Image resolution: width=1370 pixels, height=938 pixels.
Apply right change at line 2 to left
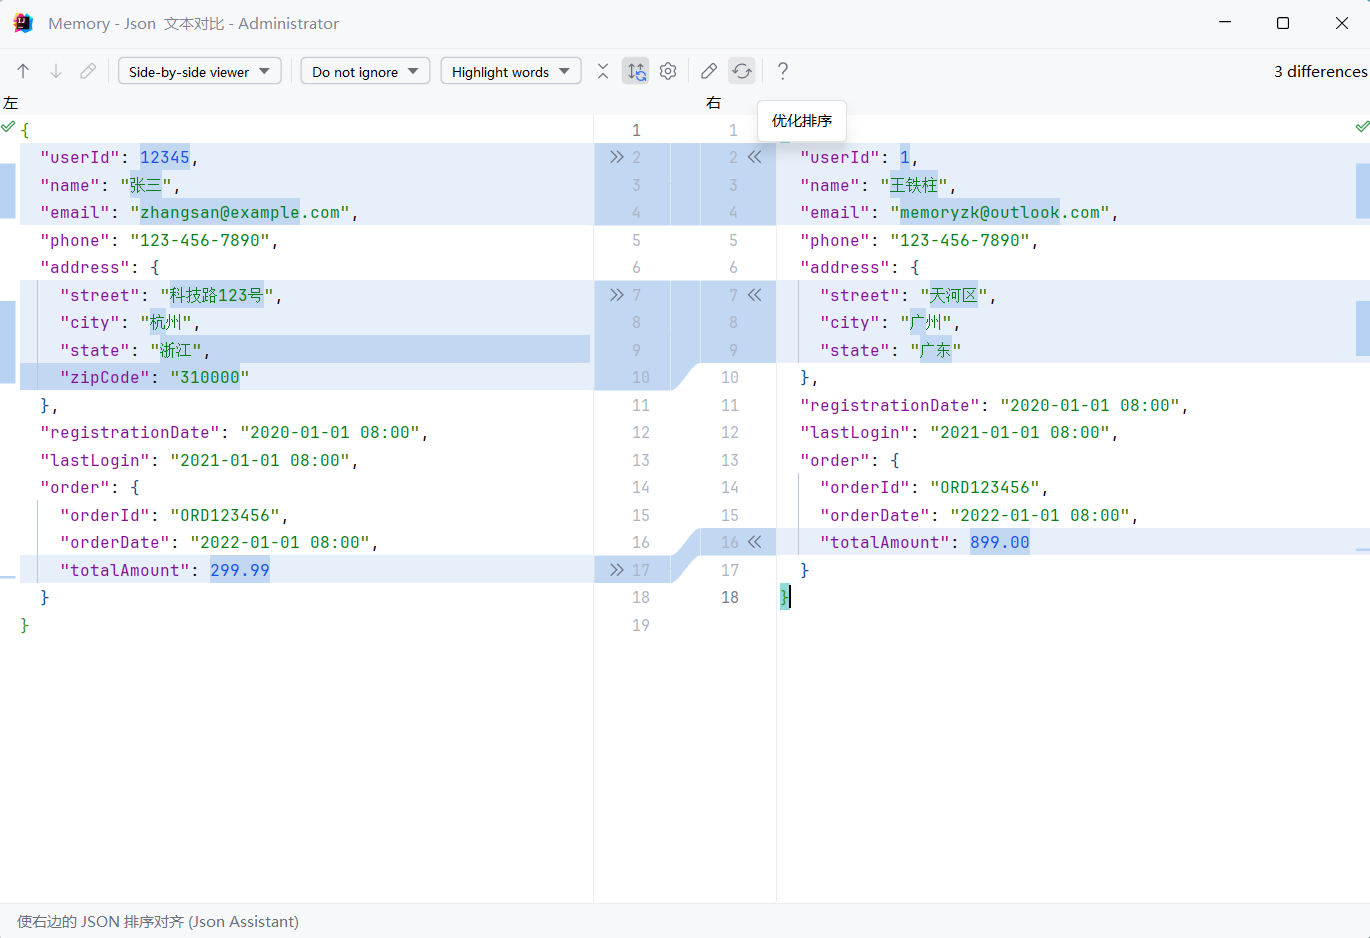755,157
